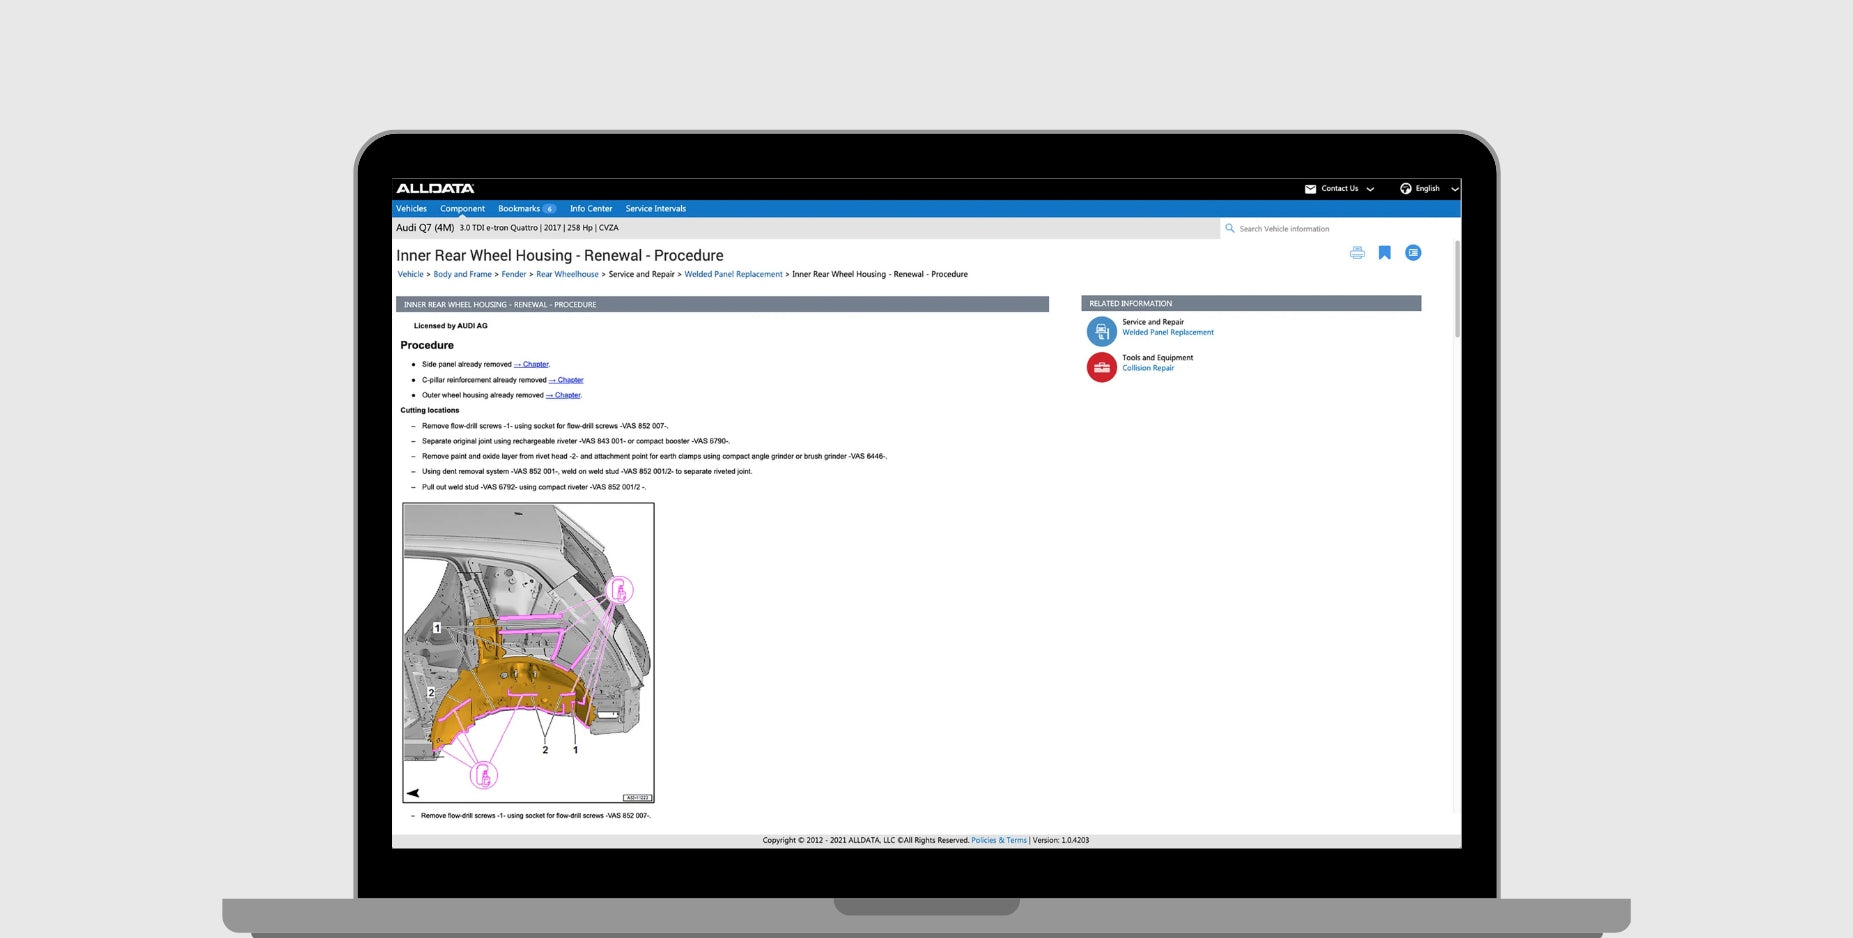Expand the Contact Us dropdown arrow
1853x938 pixels.
[1370, 189]
